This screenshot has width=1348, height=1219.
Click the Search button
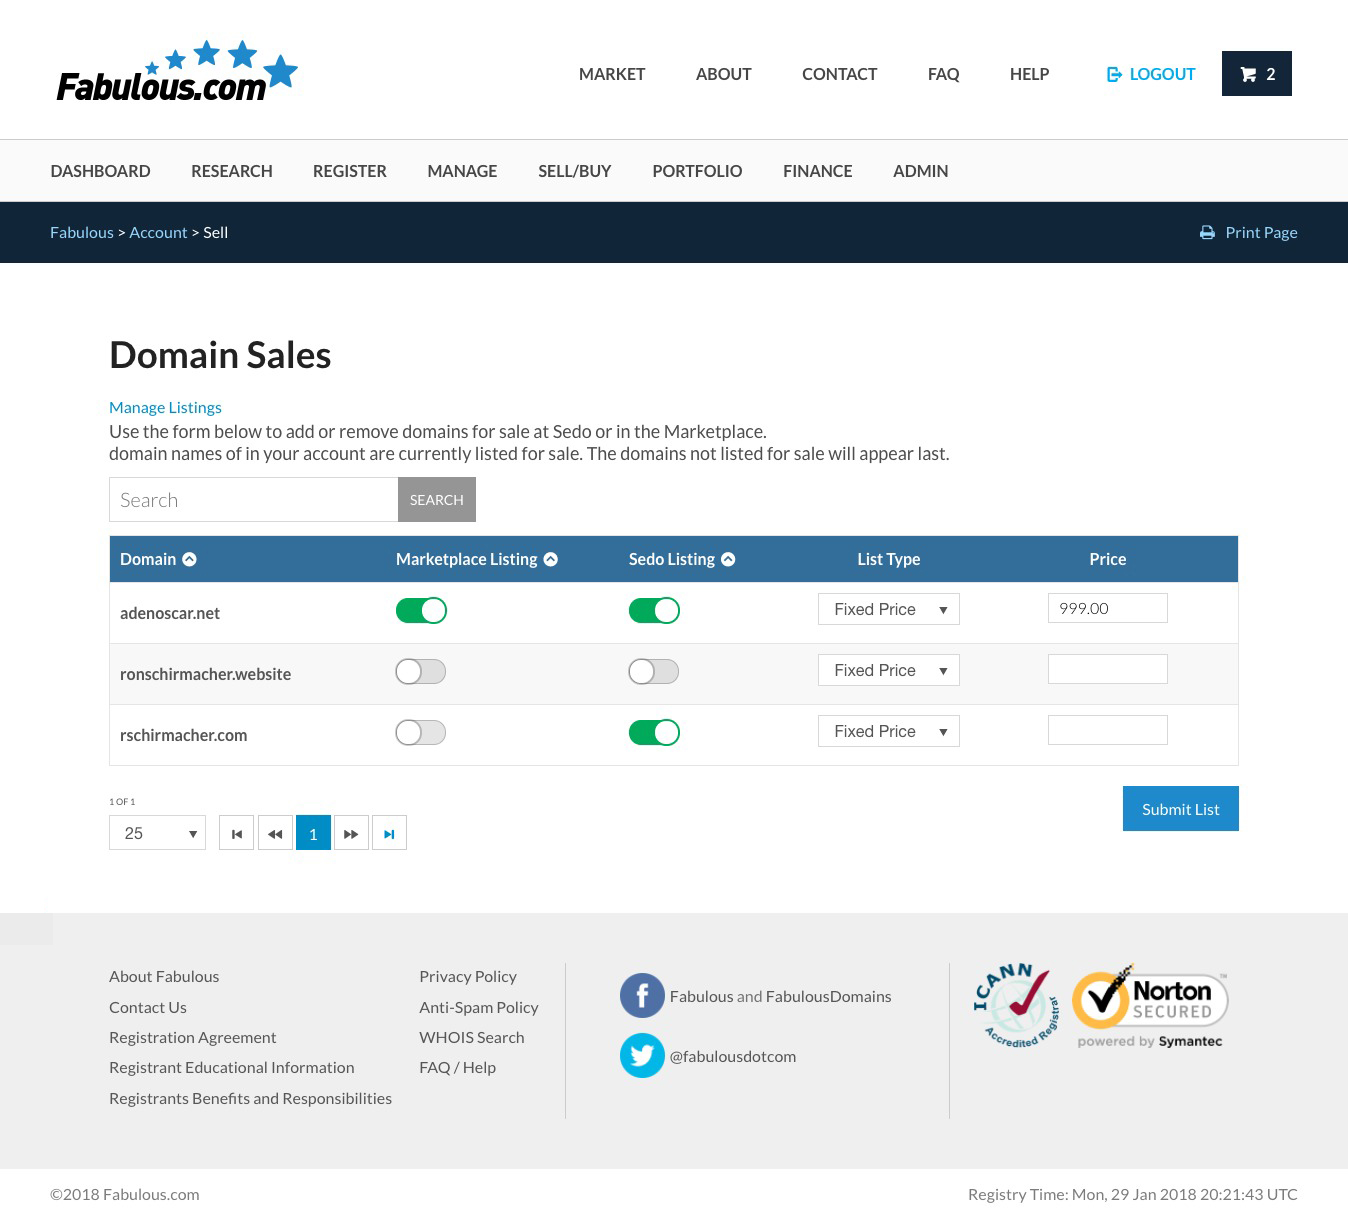click(437, 500)
